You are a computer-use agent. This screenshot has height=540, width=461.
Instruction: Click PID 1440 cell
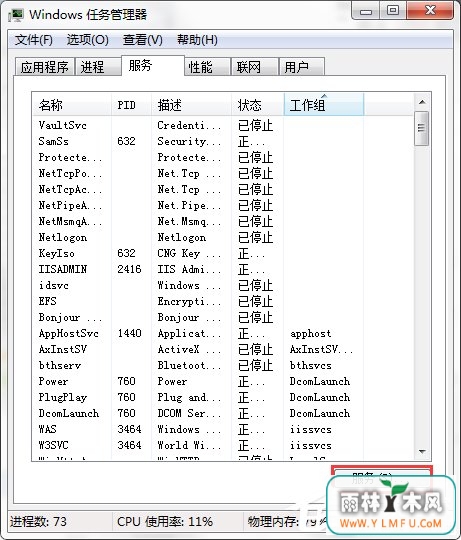click(129, 333)
